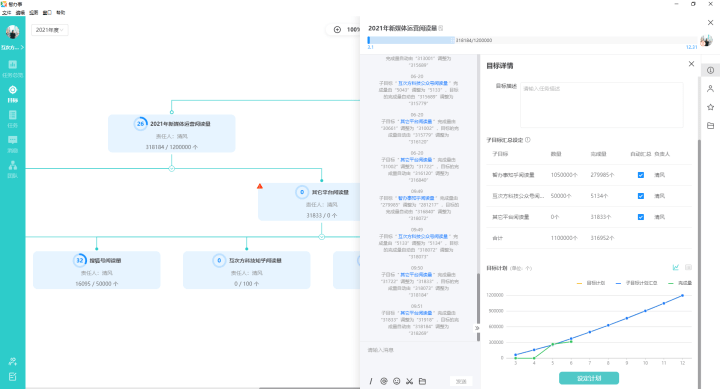Click the 318184/1200000 progress bar
This screenshot has width=720, height=389.
[x=532, y=40]
